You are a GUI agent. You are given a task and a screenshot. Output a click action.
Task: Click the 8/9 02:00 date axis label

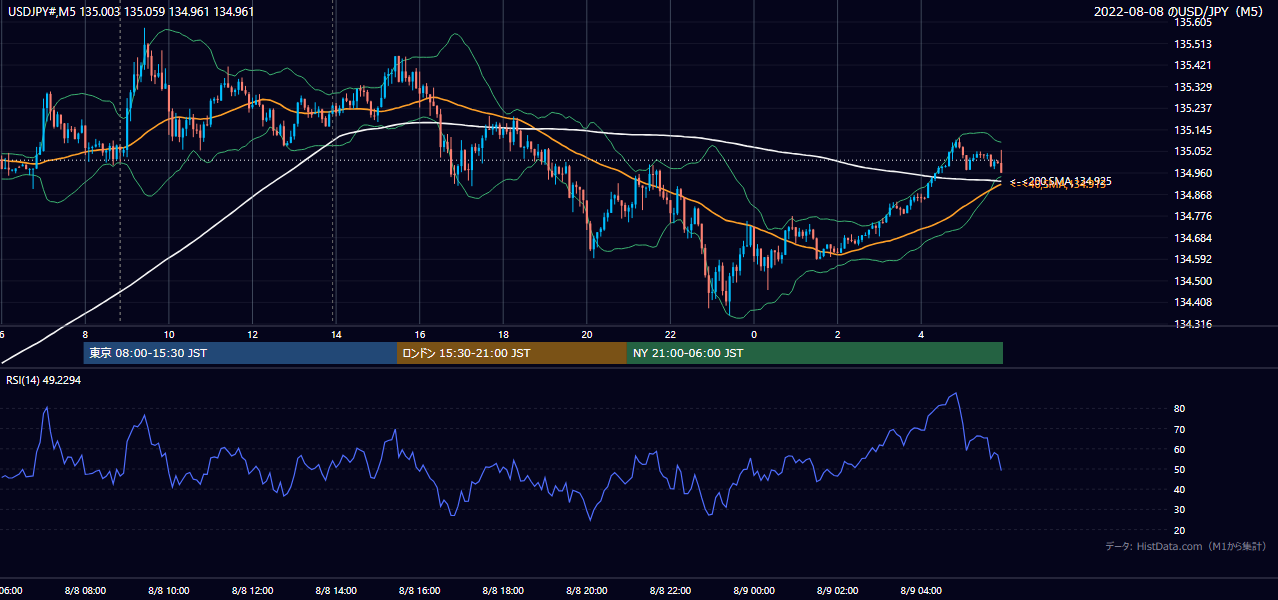tap(838, 591)
